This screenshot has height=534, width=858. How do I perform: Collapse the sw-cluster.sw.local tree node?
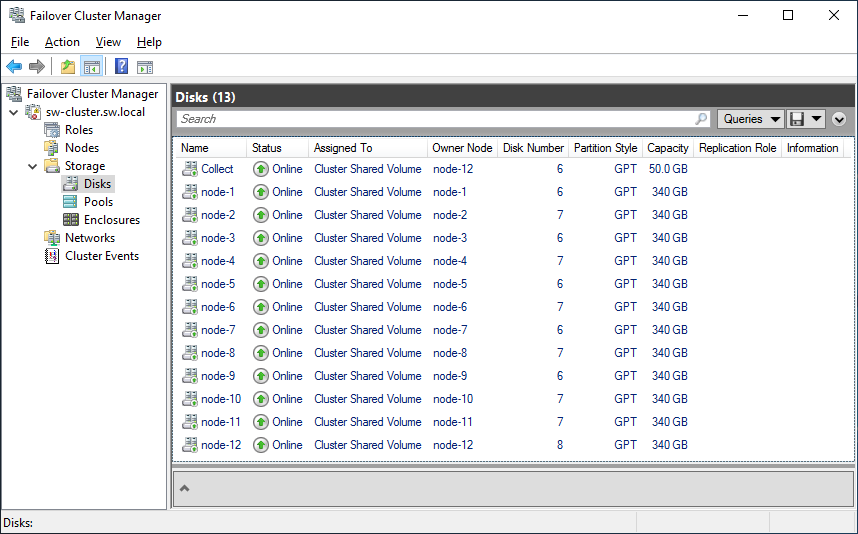[x=14, y=113]
